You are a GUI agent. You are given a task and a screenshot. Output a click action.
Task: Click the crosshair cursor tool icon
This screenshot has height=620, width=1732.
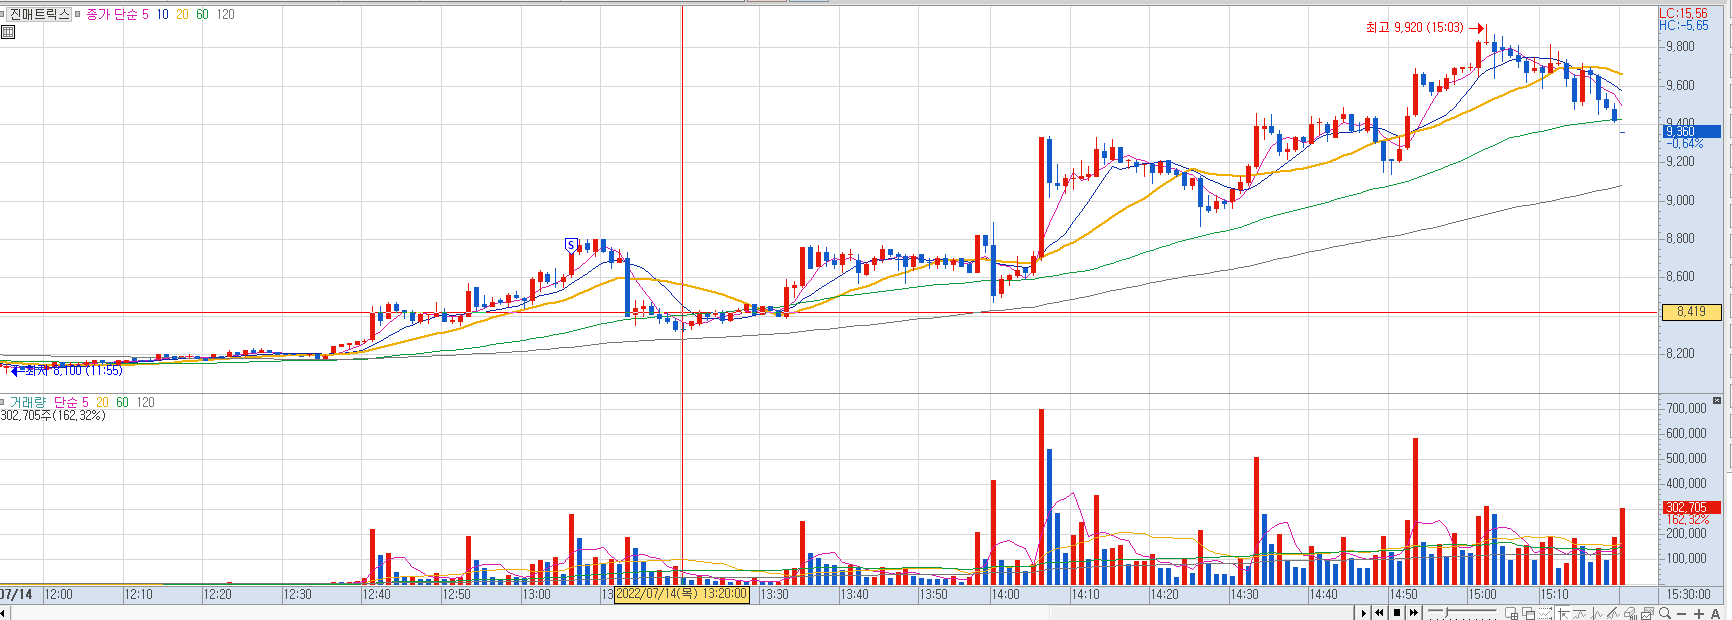click(x=1563, y=613)
